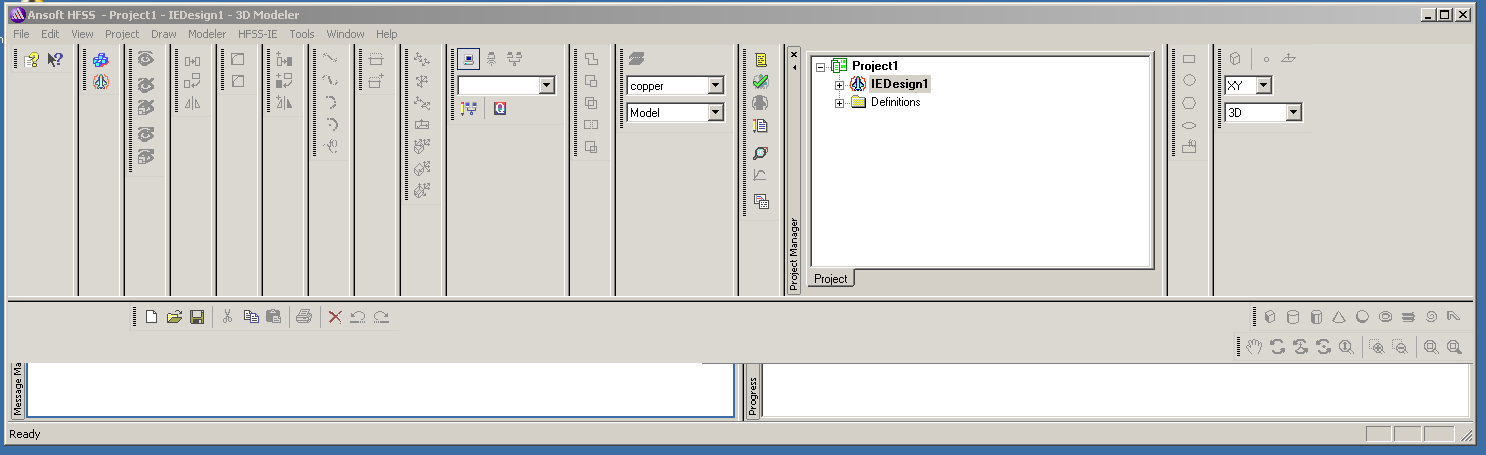The image size is (1486, 455).
Task: Toggle the local machine computer button
Action: click(468, 59)
